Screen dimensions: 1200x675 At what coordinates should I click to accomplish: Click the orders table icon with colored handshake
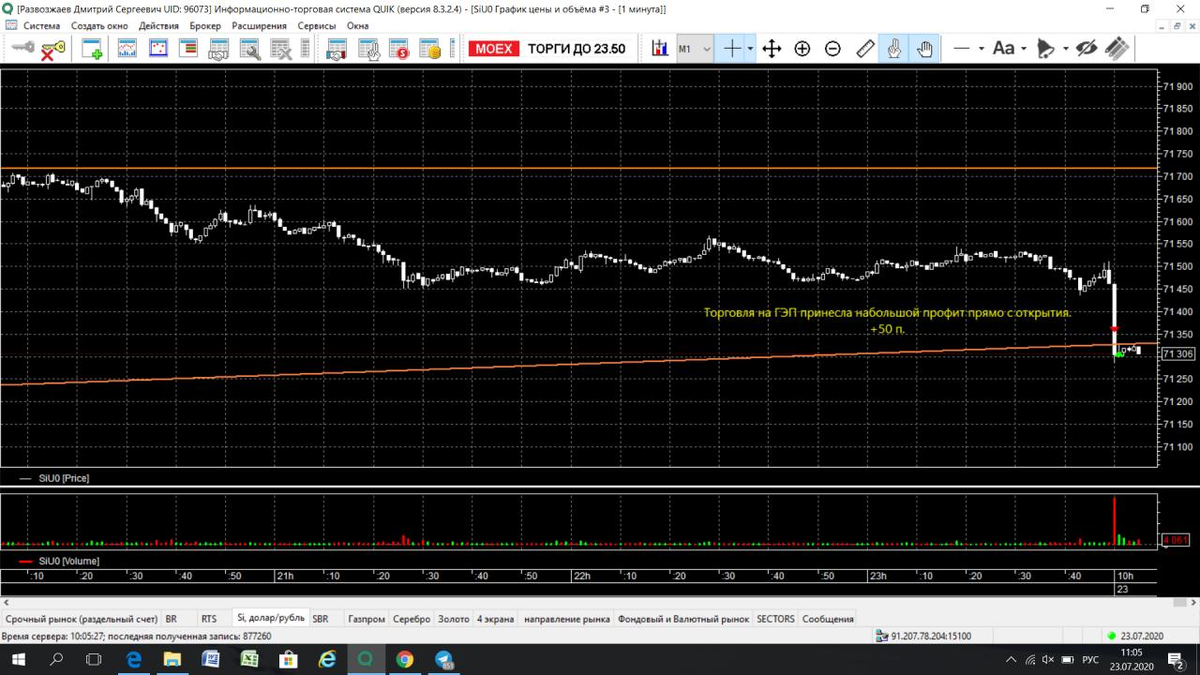click(336, 48)
